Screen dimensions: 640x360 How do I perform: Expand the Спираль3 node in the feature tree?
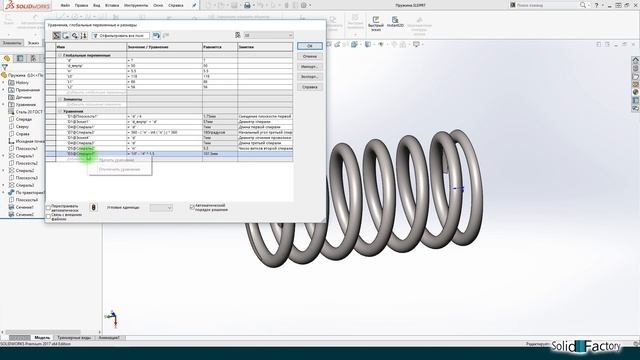[4, 185]
